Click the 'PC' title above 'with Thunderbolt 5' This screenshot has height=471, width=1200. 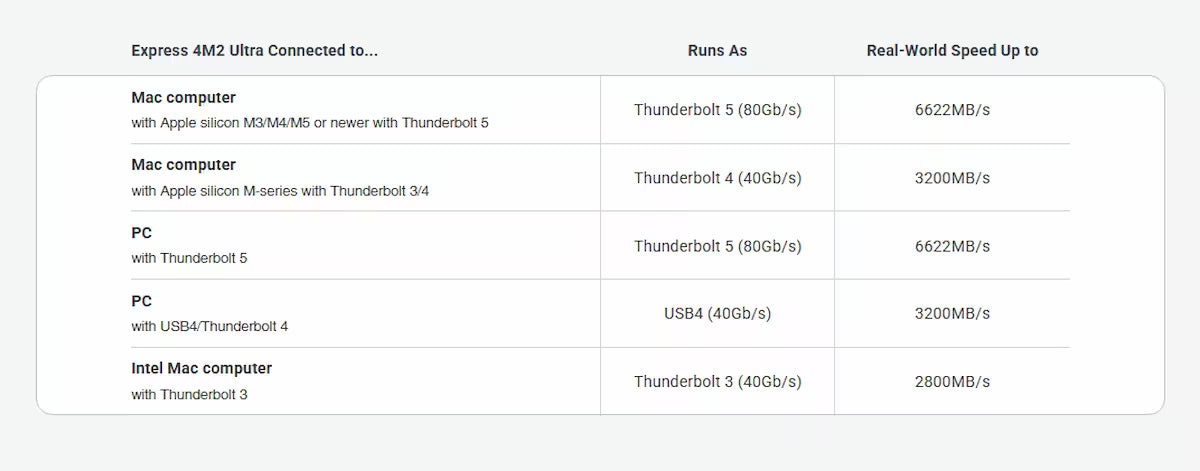click(141, 233)
